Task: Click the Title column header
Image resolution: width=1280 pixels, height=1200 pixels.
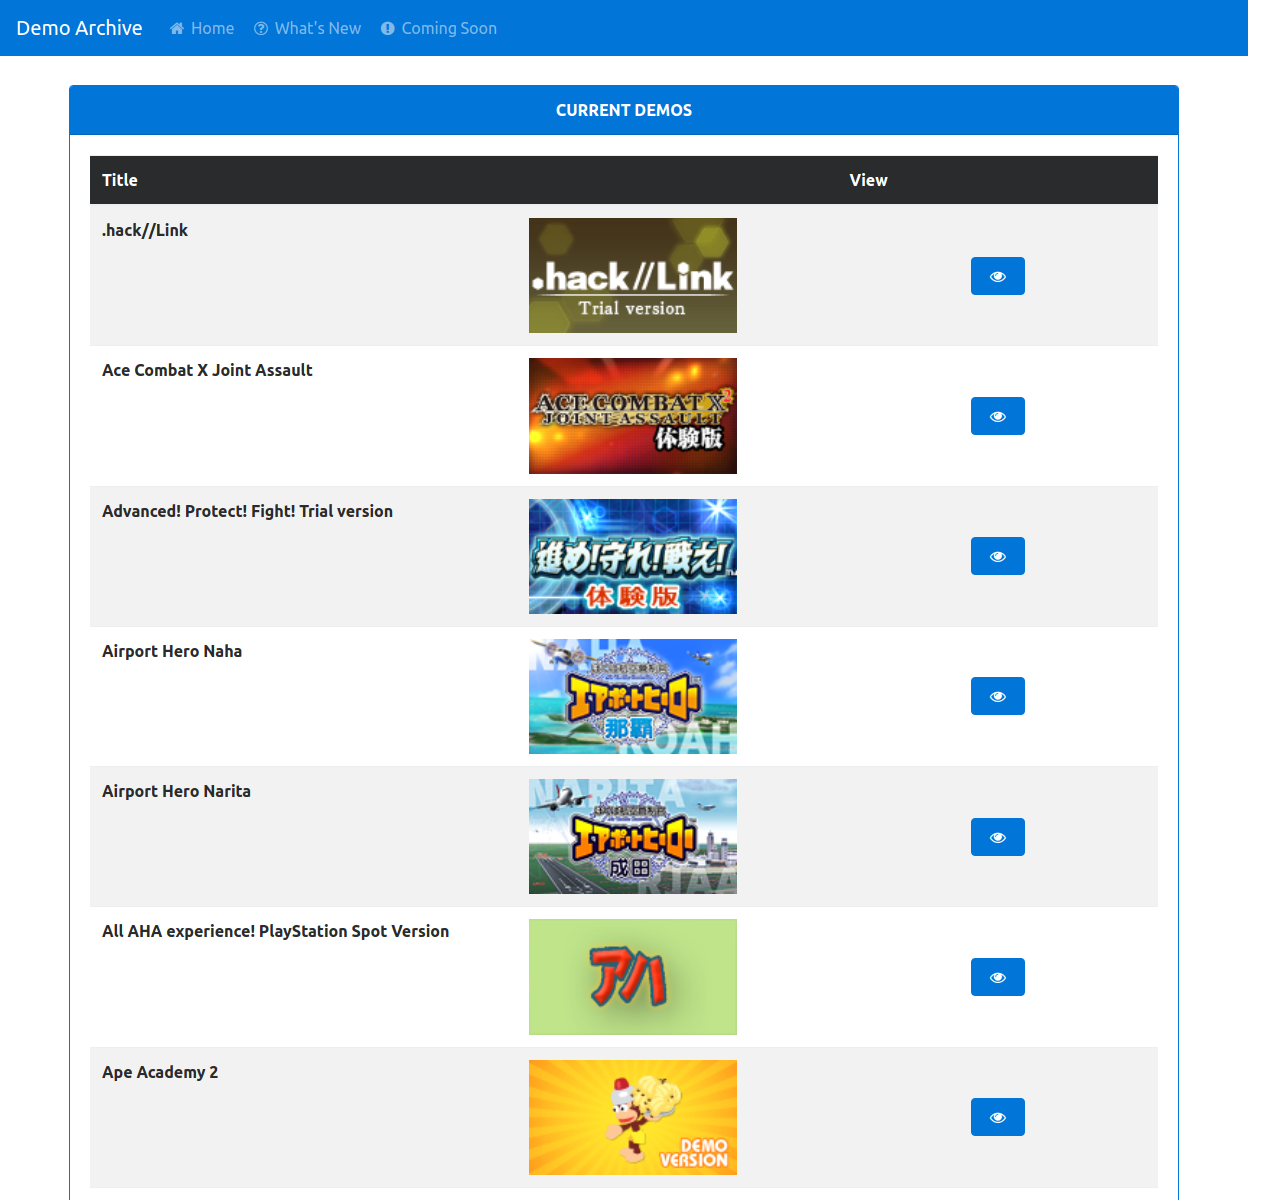Action: pos(120,180)
